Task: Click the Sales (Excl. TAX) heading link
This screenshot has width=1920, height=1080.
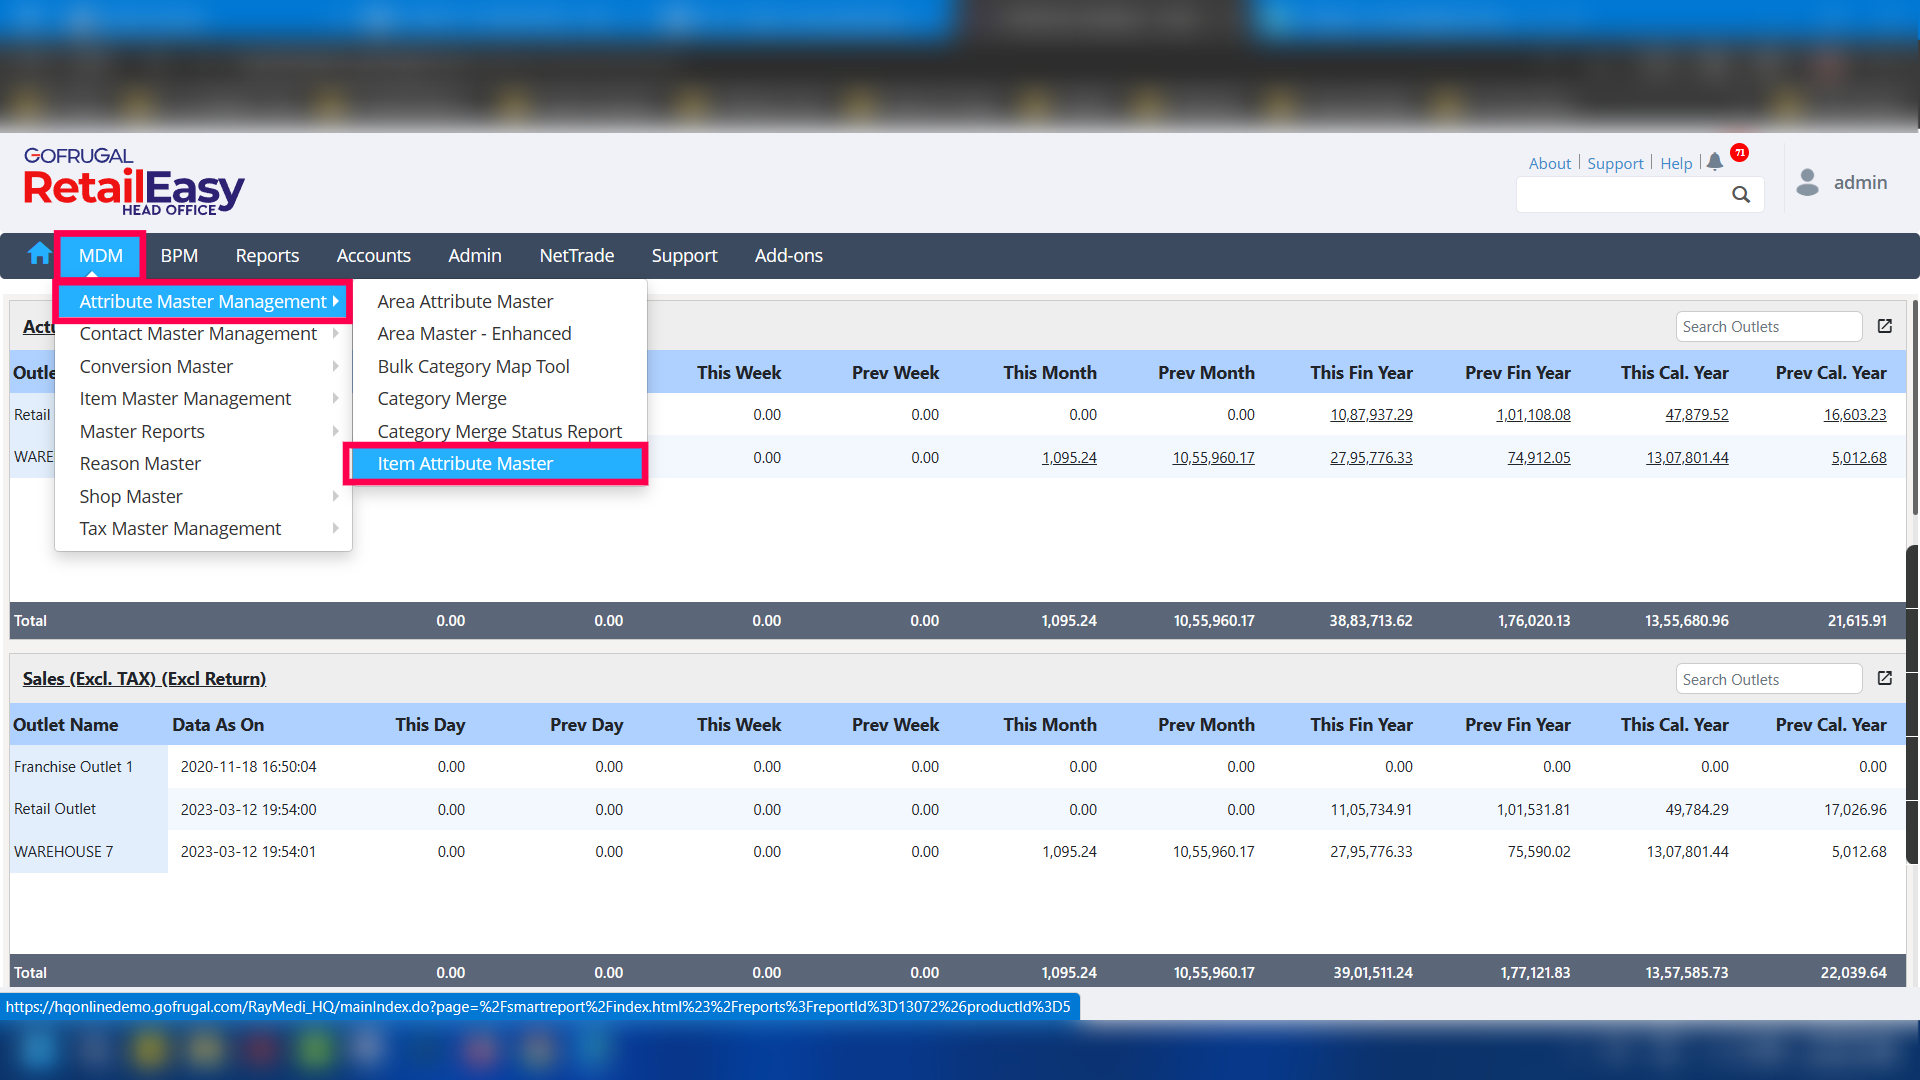Action: (x=144, y=679)
